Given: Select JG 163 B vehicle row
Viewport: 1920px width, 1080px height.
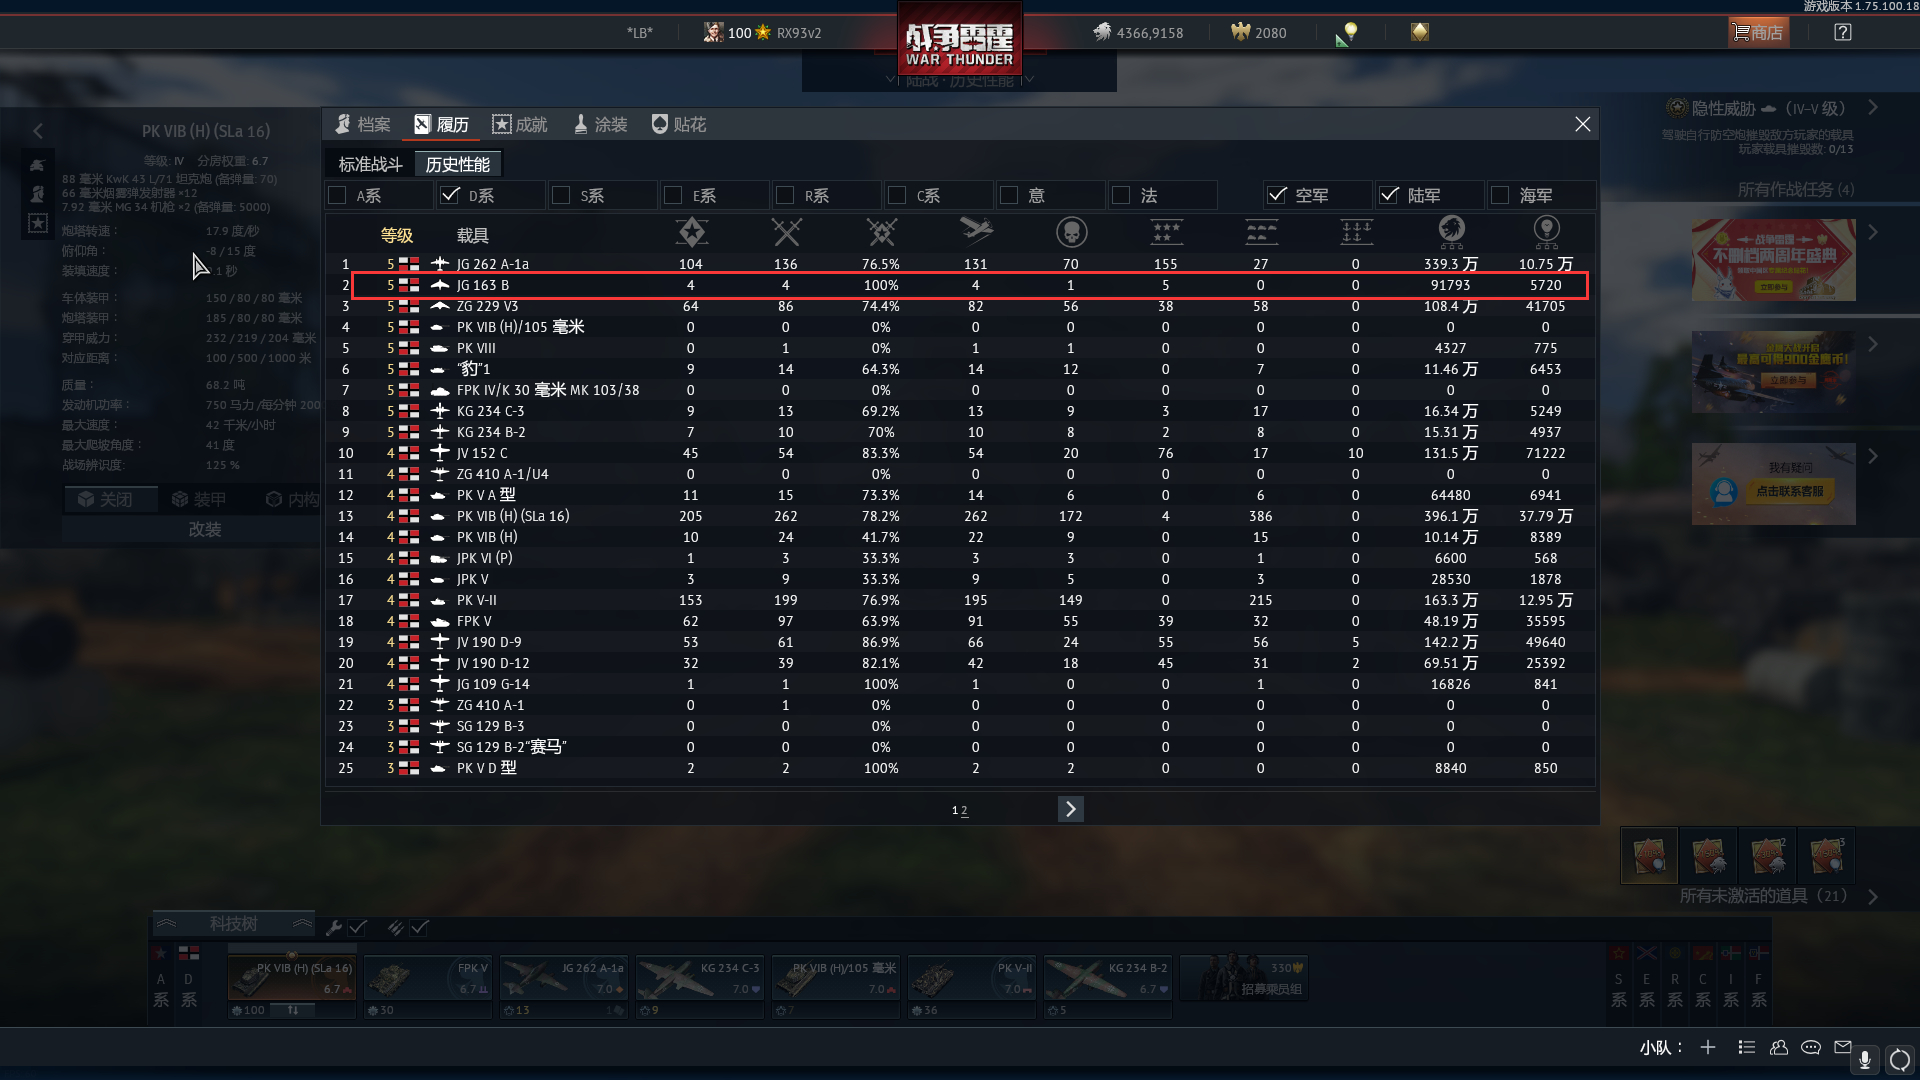Looking at the screenshot, I should click(x=969, y=285).
